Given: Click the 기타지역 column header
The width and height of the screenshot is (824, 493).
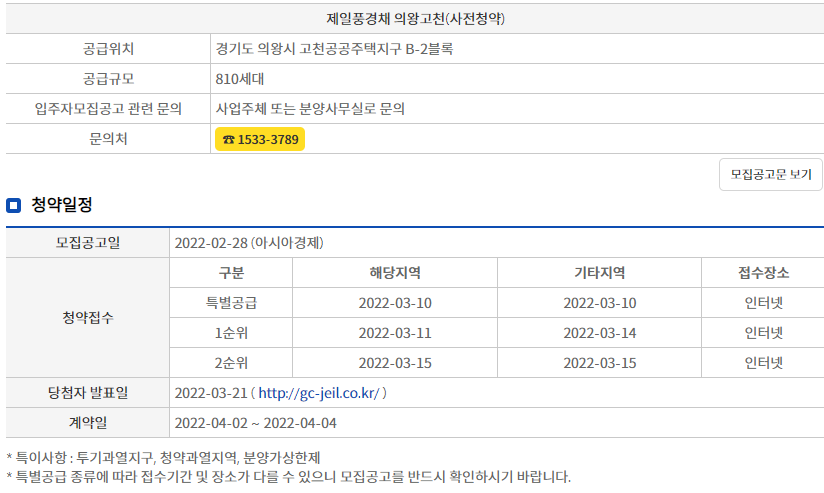Looking at the screenshot, I should [x=600, y=273].
